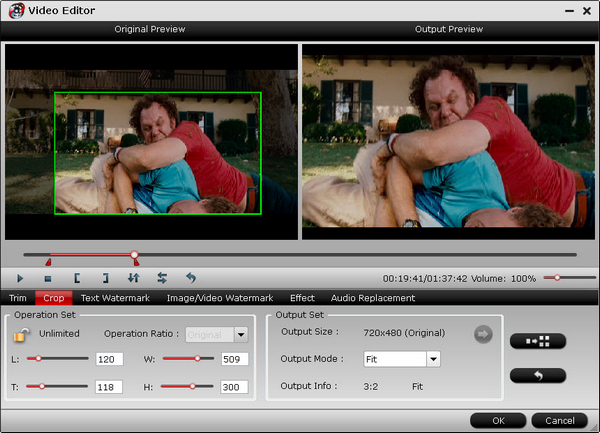Click the green crop frame in Original Preview

click(x=158, y=153)
